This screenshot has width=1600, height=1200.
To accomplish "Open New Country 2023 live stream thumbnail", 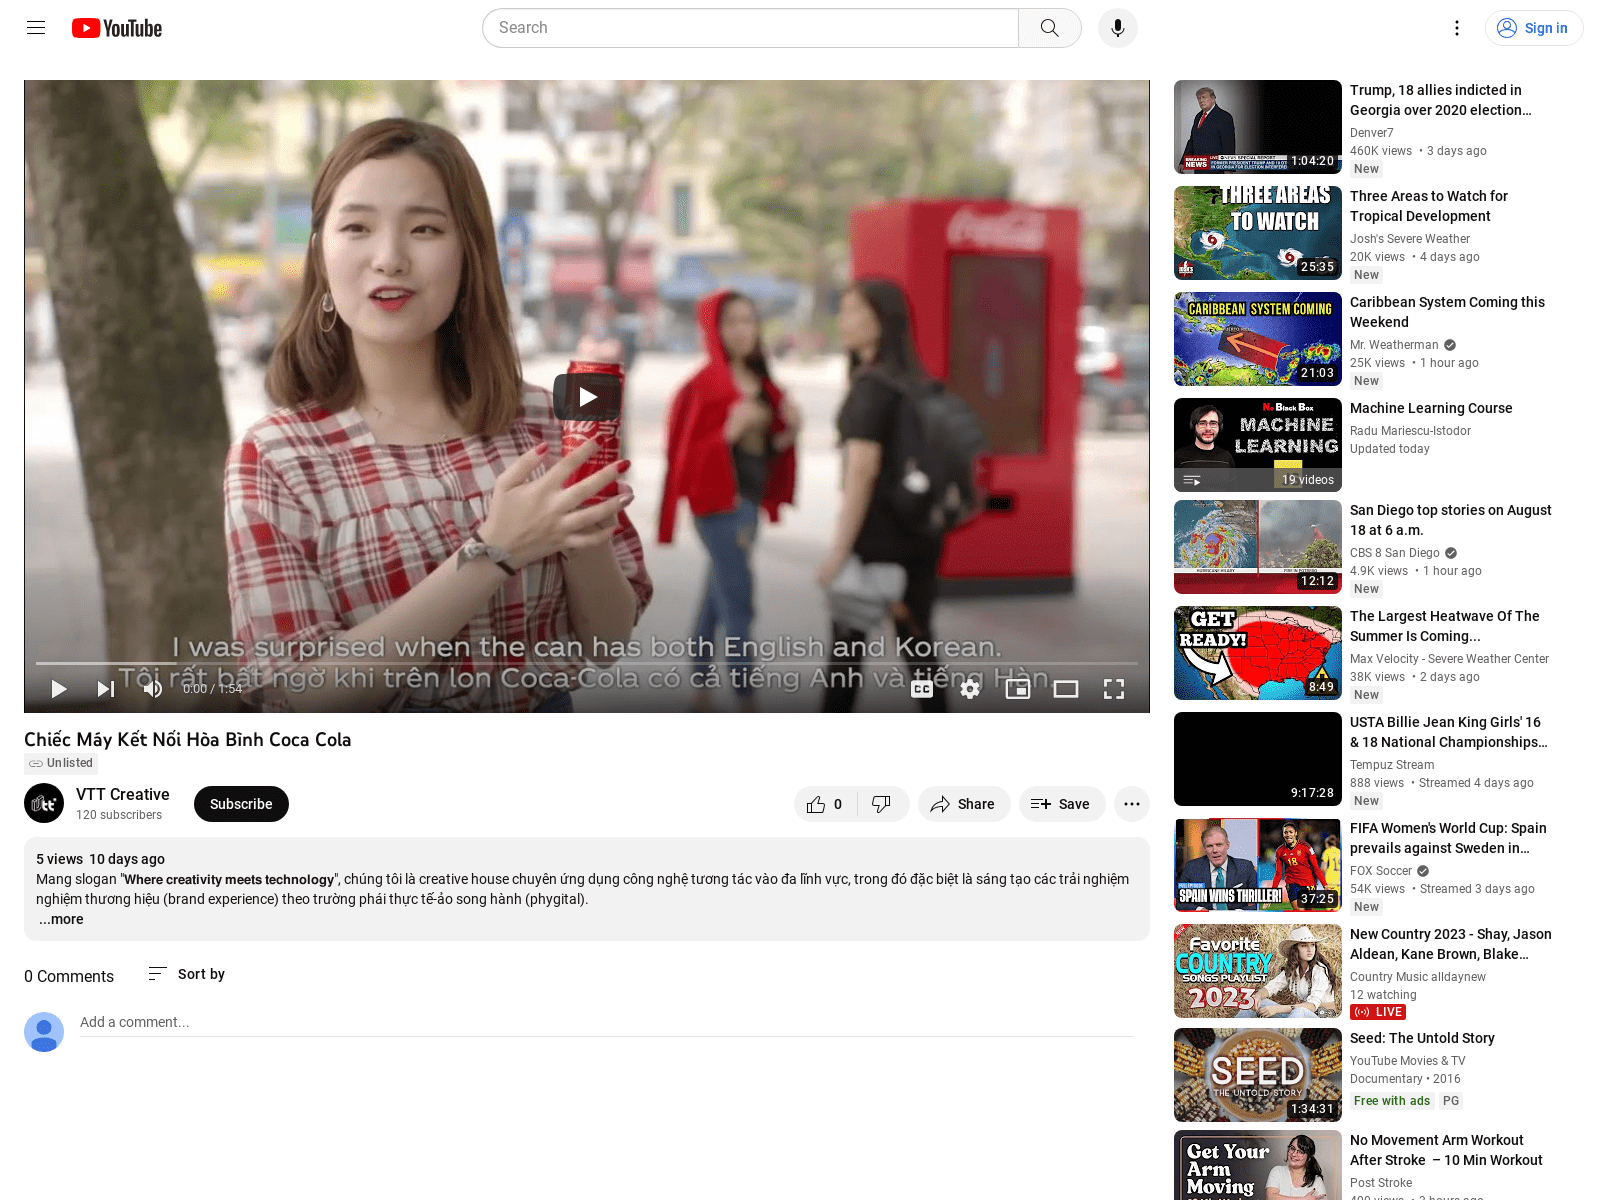I will pyautogui.click(x=1258, y=971).
